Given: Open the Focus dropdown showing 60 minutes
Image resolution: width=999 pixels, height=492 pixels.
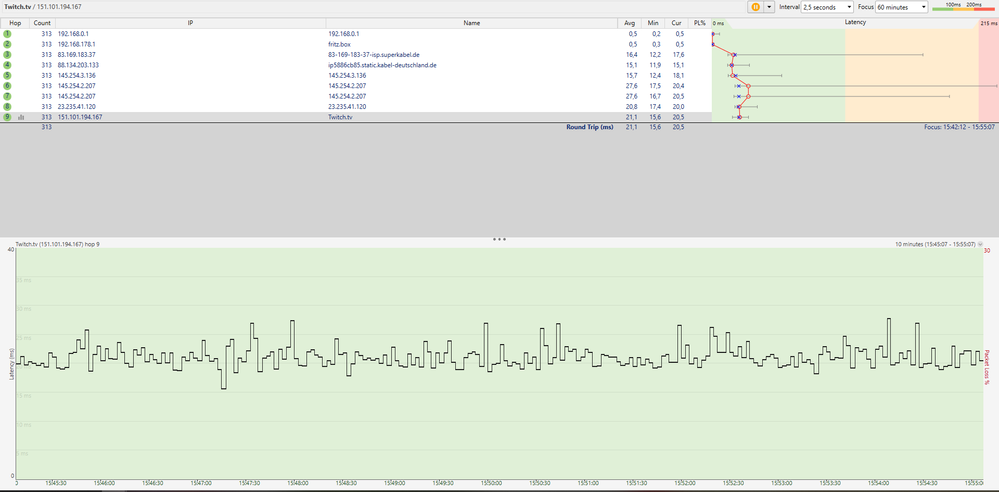Looking at the screenshot, I should point(901,6).
